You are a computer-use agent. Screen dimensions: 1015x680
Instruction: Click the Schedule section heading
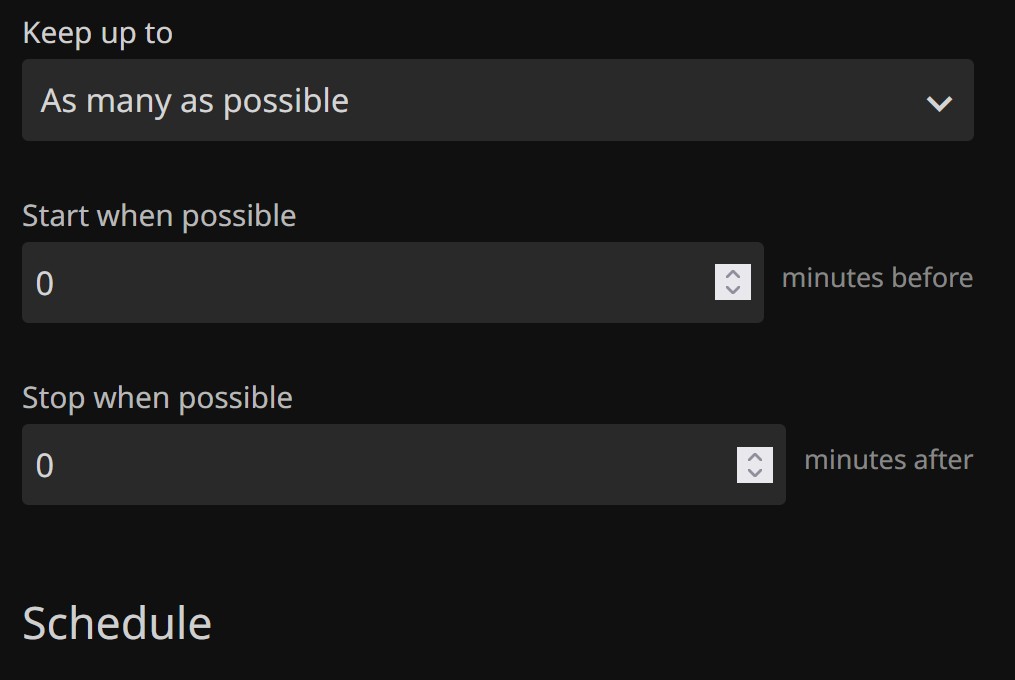point(117,624)
